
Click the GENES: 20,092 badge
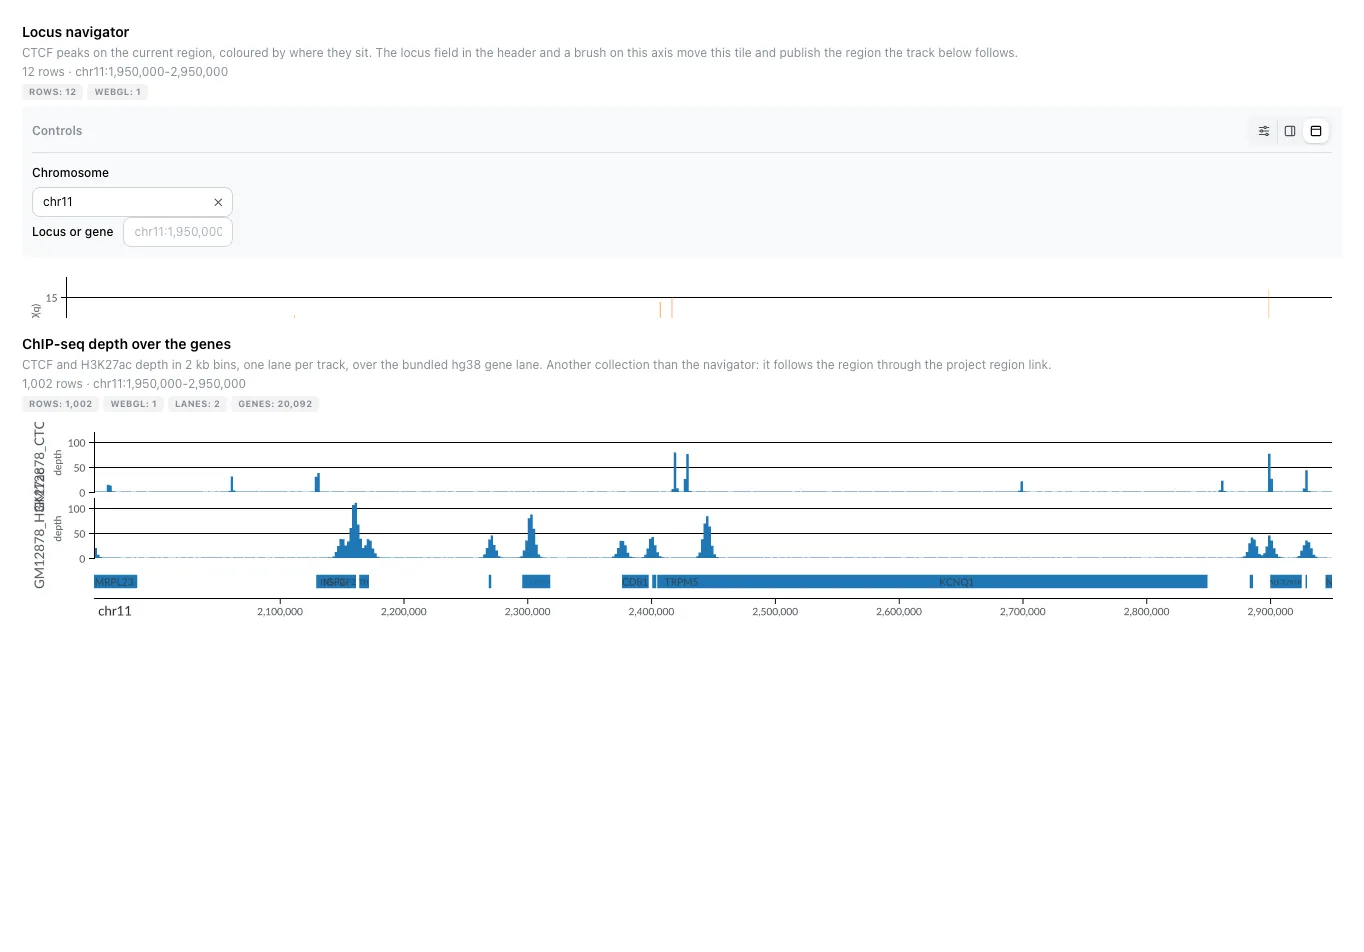pos(275,404)
